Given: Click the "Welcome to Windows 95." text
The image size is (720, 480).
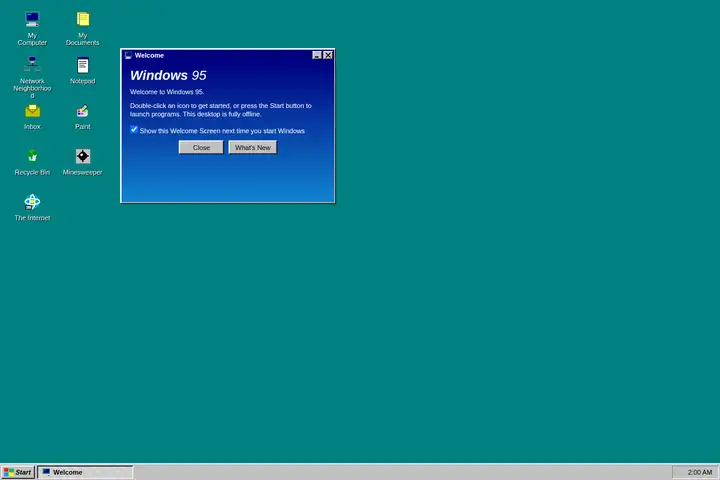Looking at the screenshot, I should click(x=167, y=92).
